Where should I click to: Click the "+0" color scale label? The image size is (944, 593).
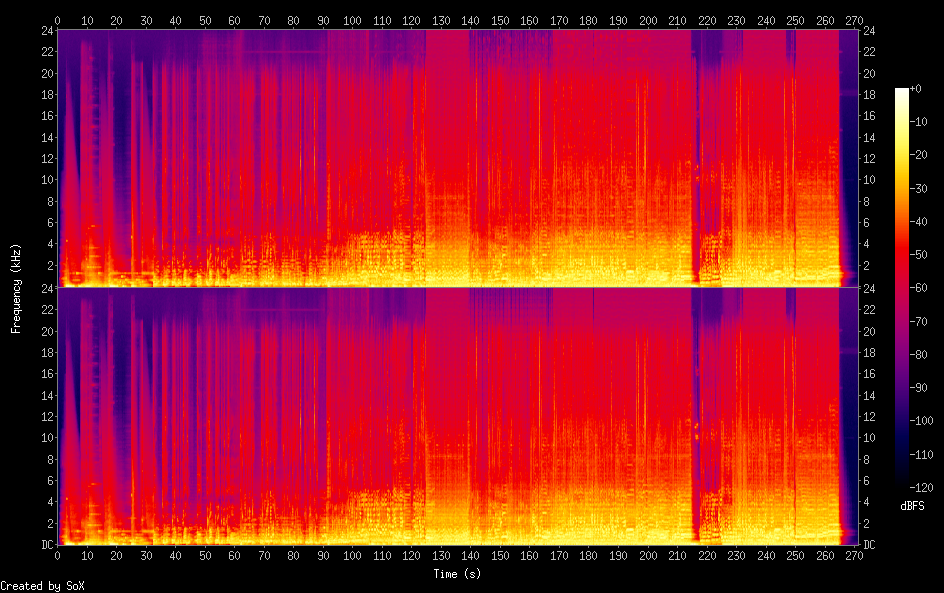coord(915,88)
